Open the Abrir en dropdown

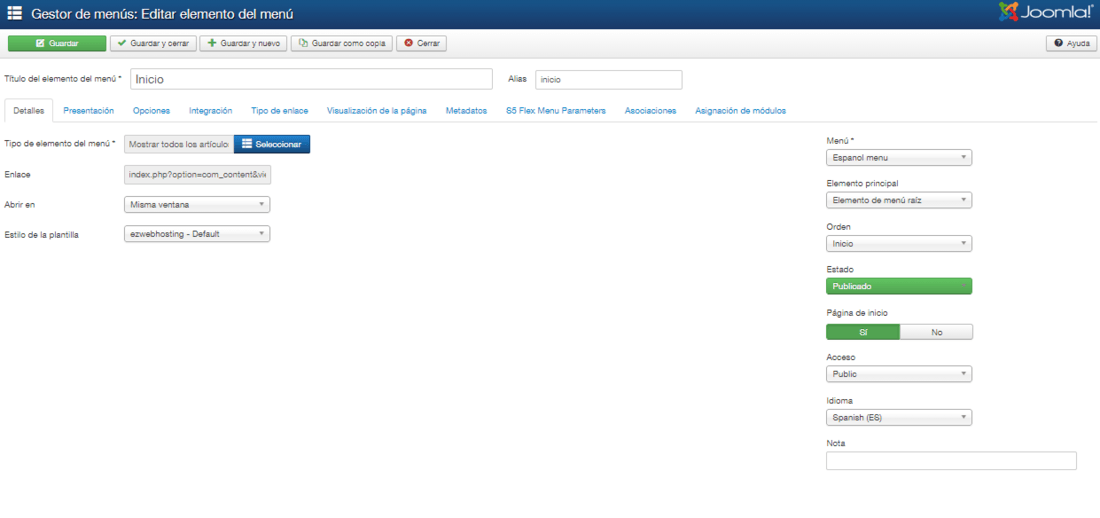[x=196, y=204]
